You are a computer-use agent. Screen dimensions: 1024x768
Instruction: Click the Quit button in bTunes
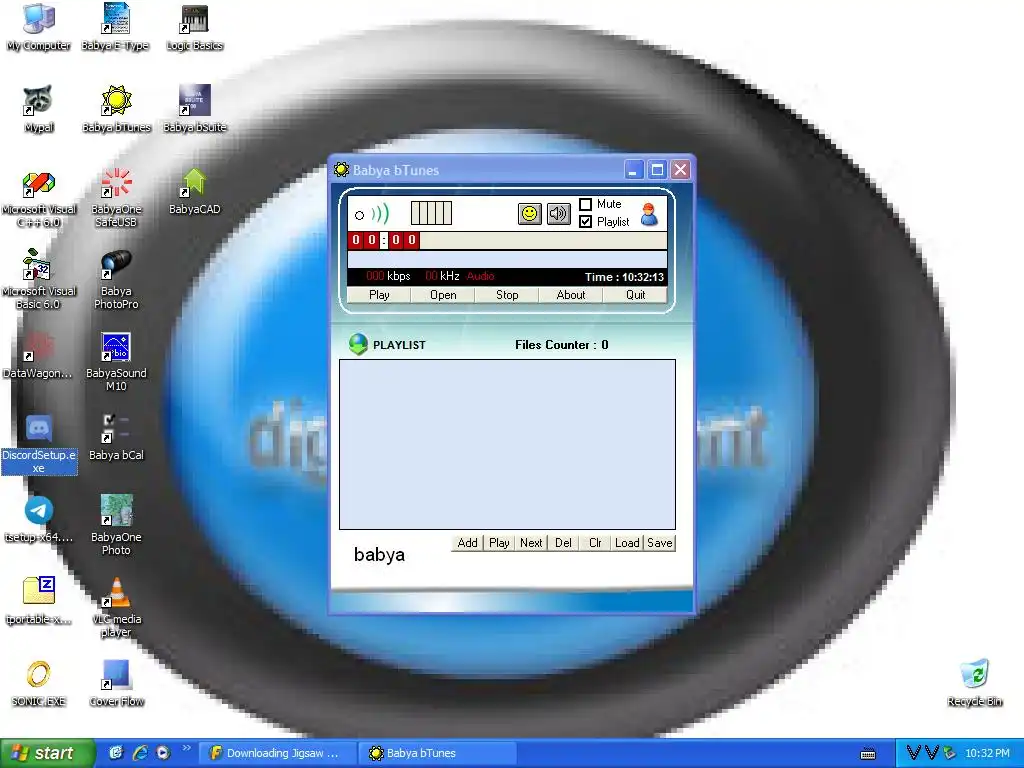click(x=635, y=295)
